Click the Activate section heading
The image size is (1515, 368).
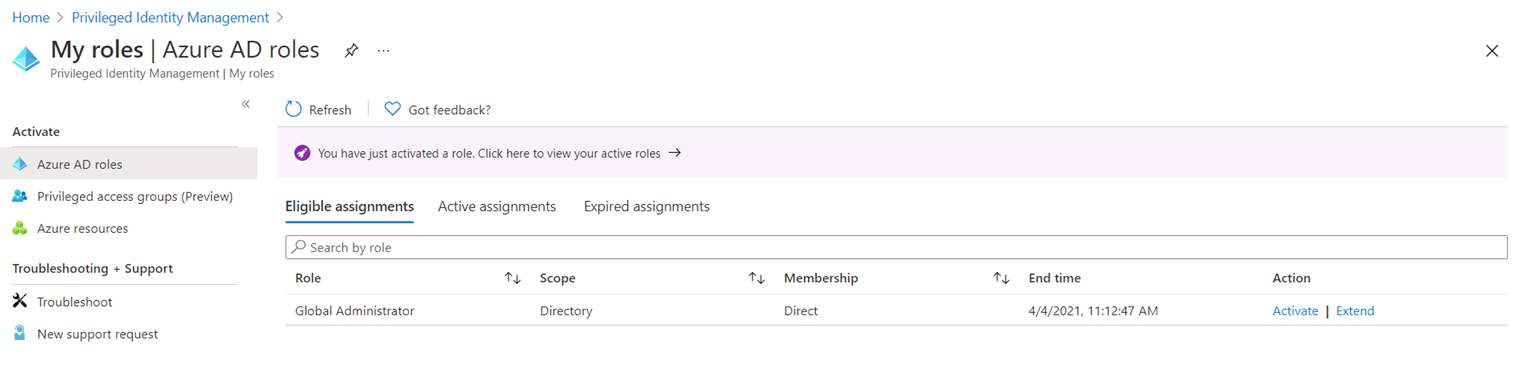coord(36,131)
